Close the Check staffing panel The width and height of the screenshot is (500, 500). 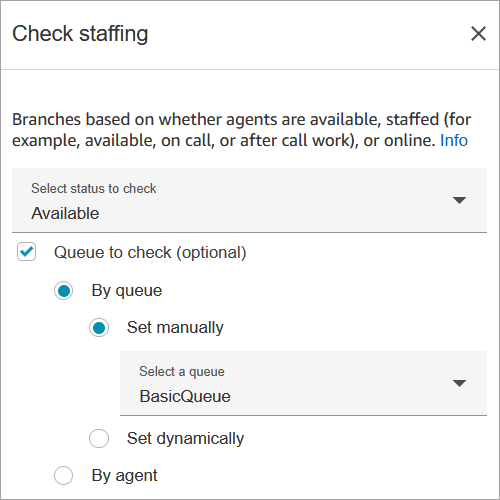(x=478, y=34)
